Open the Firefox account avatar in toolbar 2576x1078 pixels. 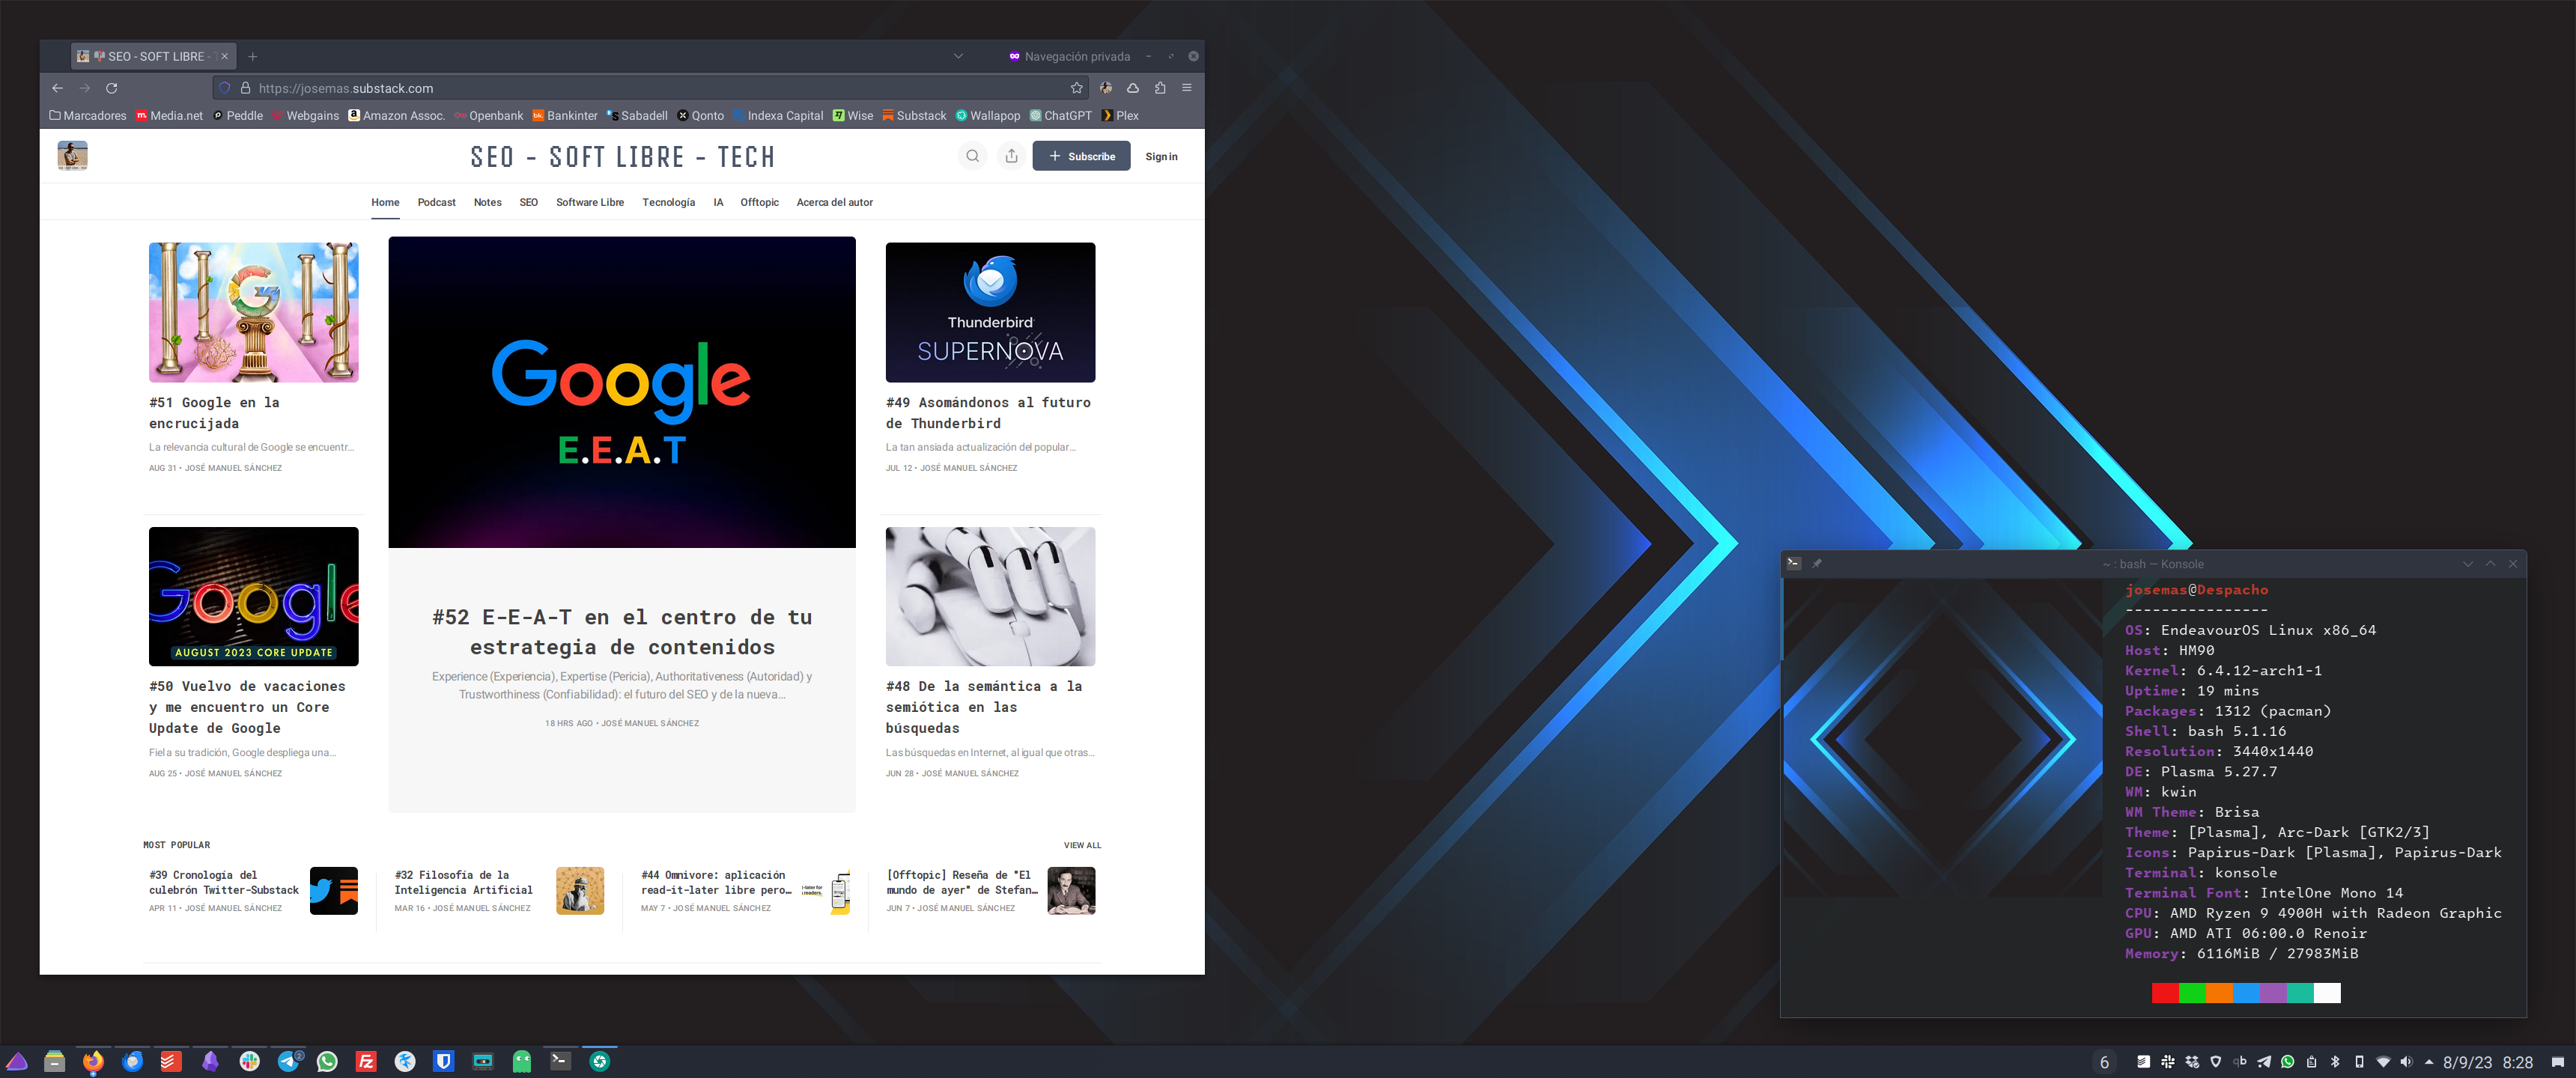pyautogui.click(x=1106, y=88)
